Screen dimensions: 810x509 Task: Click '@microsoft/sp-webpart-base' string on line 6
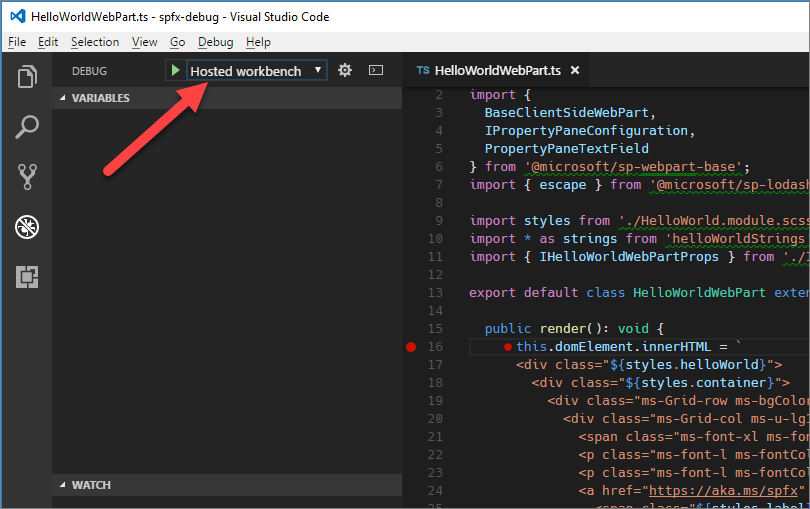click(633, 167)
